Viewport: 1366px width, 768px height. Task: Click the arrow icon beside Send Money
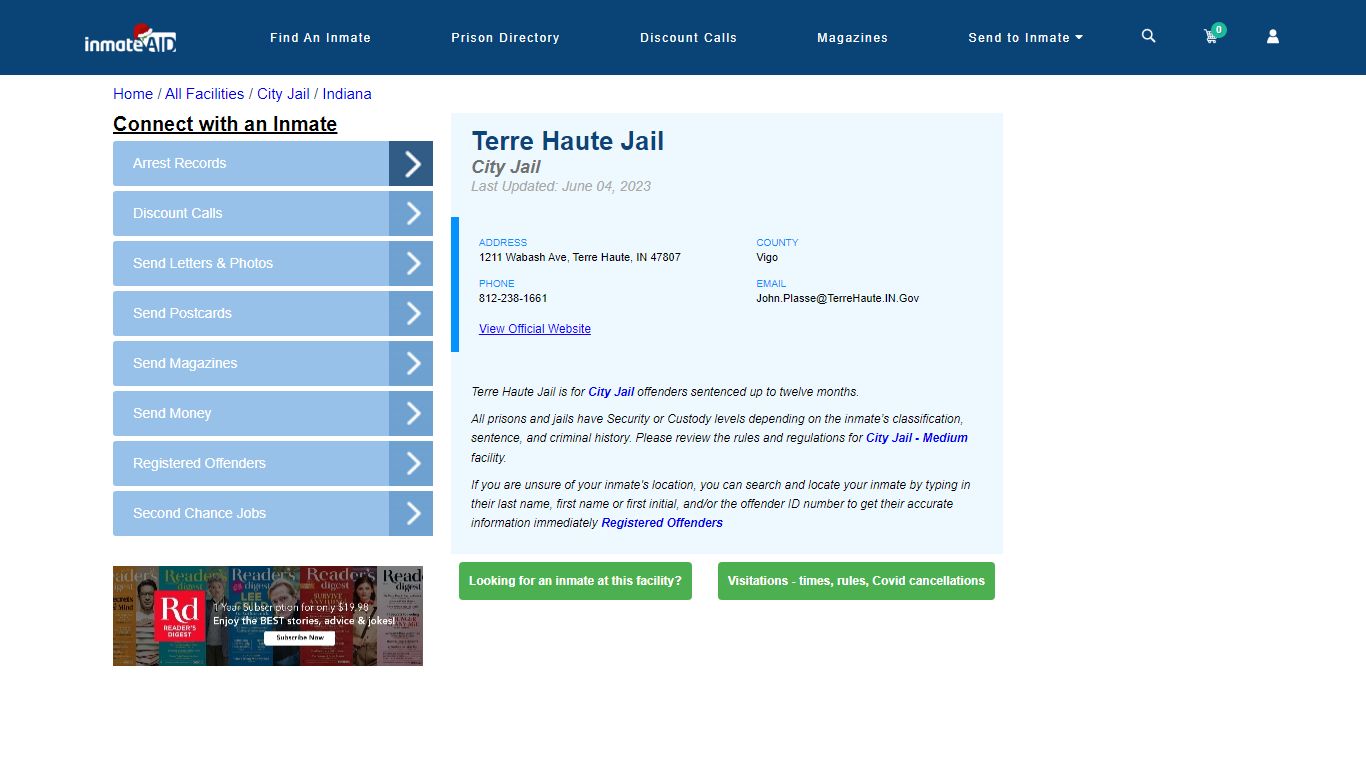point(410,413)
